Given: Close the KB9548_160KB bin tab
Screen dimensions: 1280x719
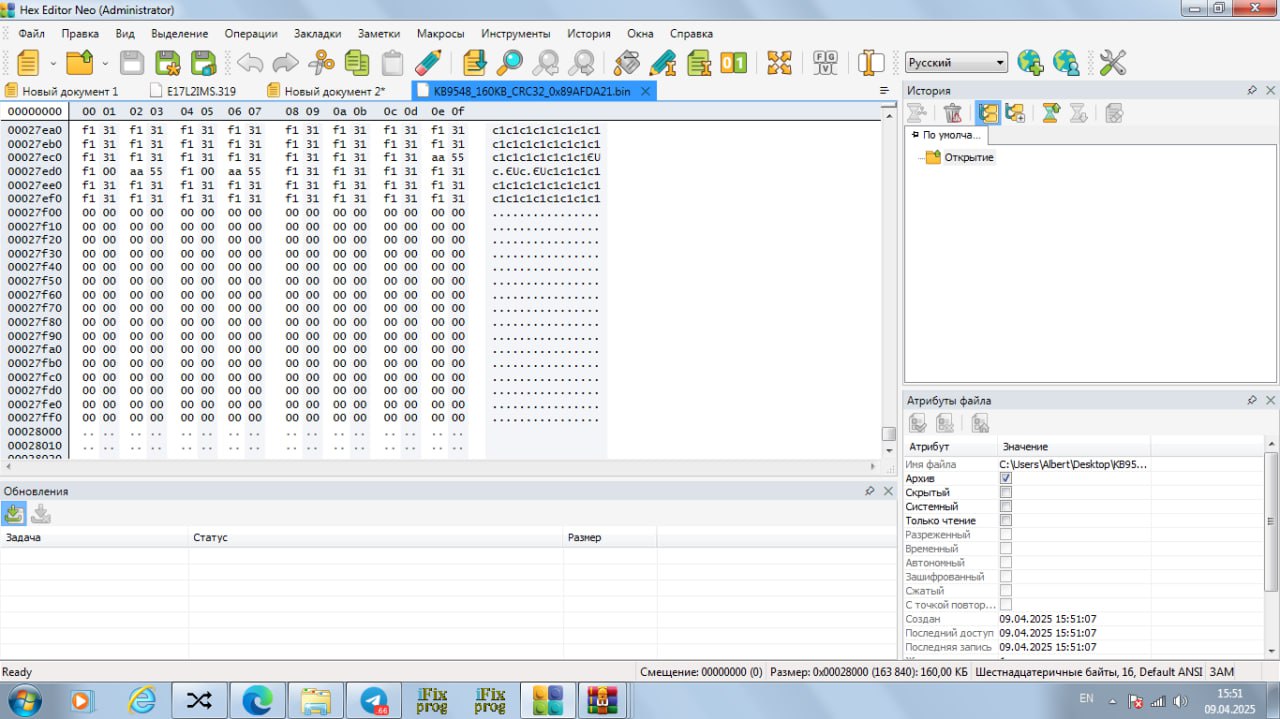Looking at the screenshot, I should click(x=646, y=91).
